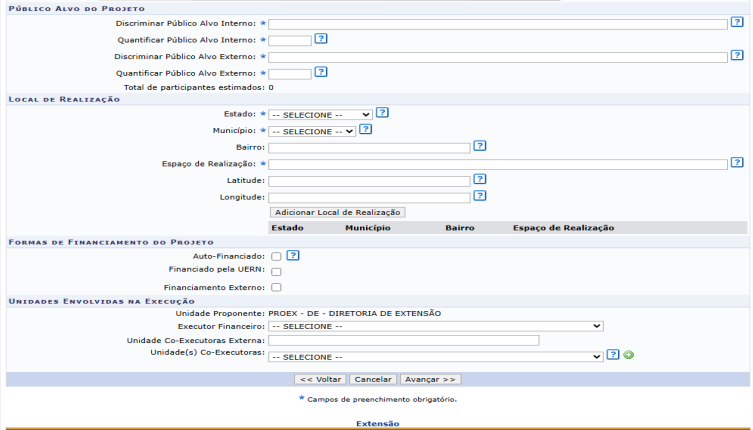Open help for Discriminar Público Alvo Interno
Screen dimensions: 753x430
737,22
